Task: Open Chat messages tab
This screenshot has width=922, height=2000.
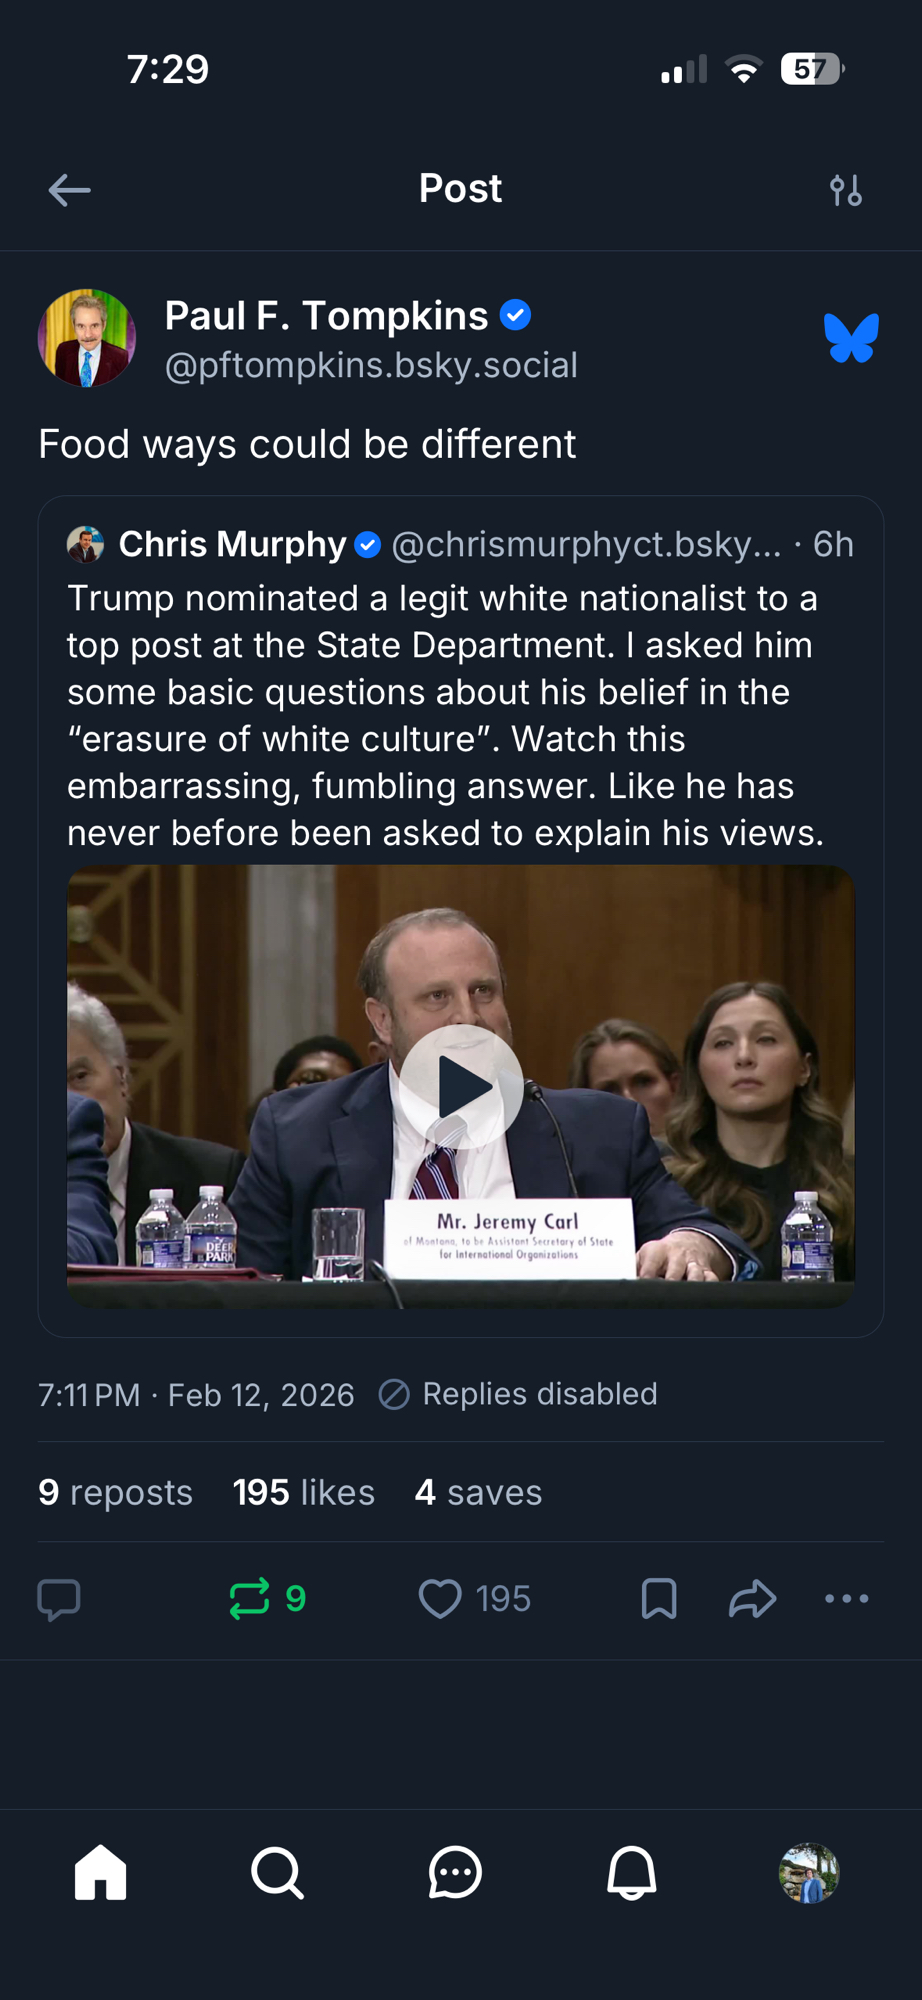Action: [455, 1873]
